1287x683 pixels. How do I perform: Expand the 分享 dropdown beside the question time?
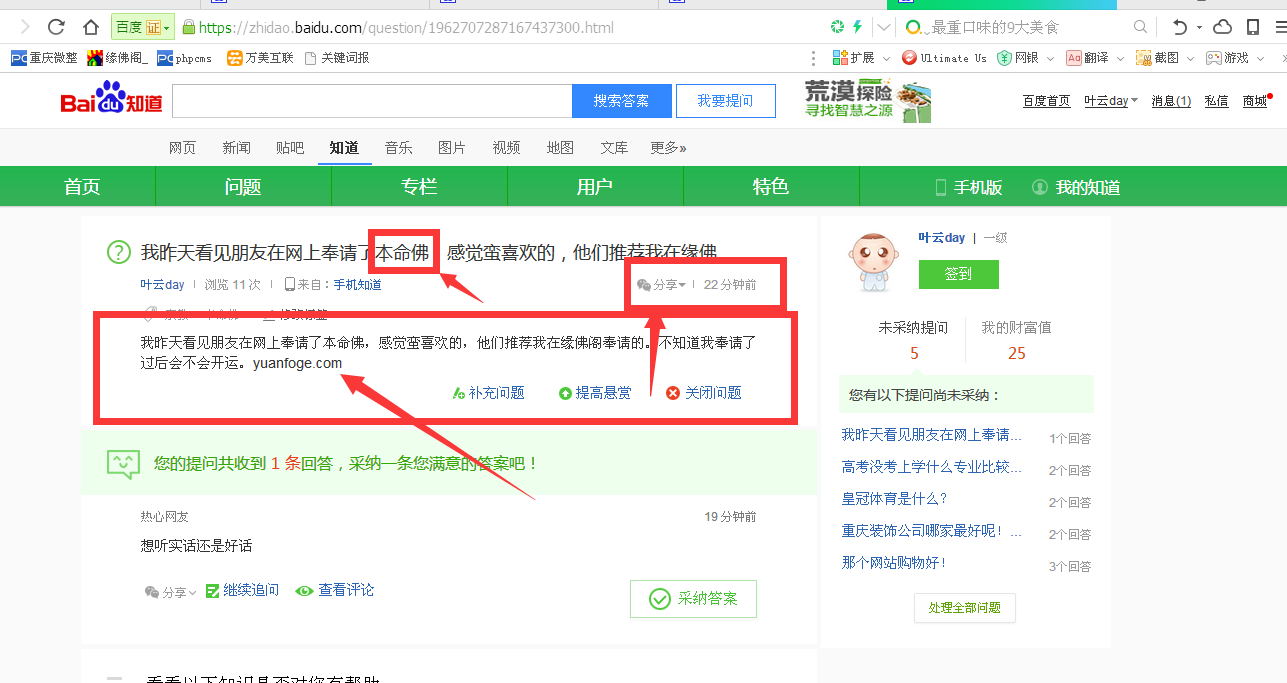click(x=661, y=285)
